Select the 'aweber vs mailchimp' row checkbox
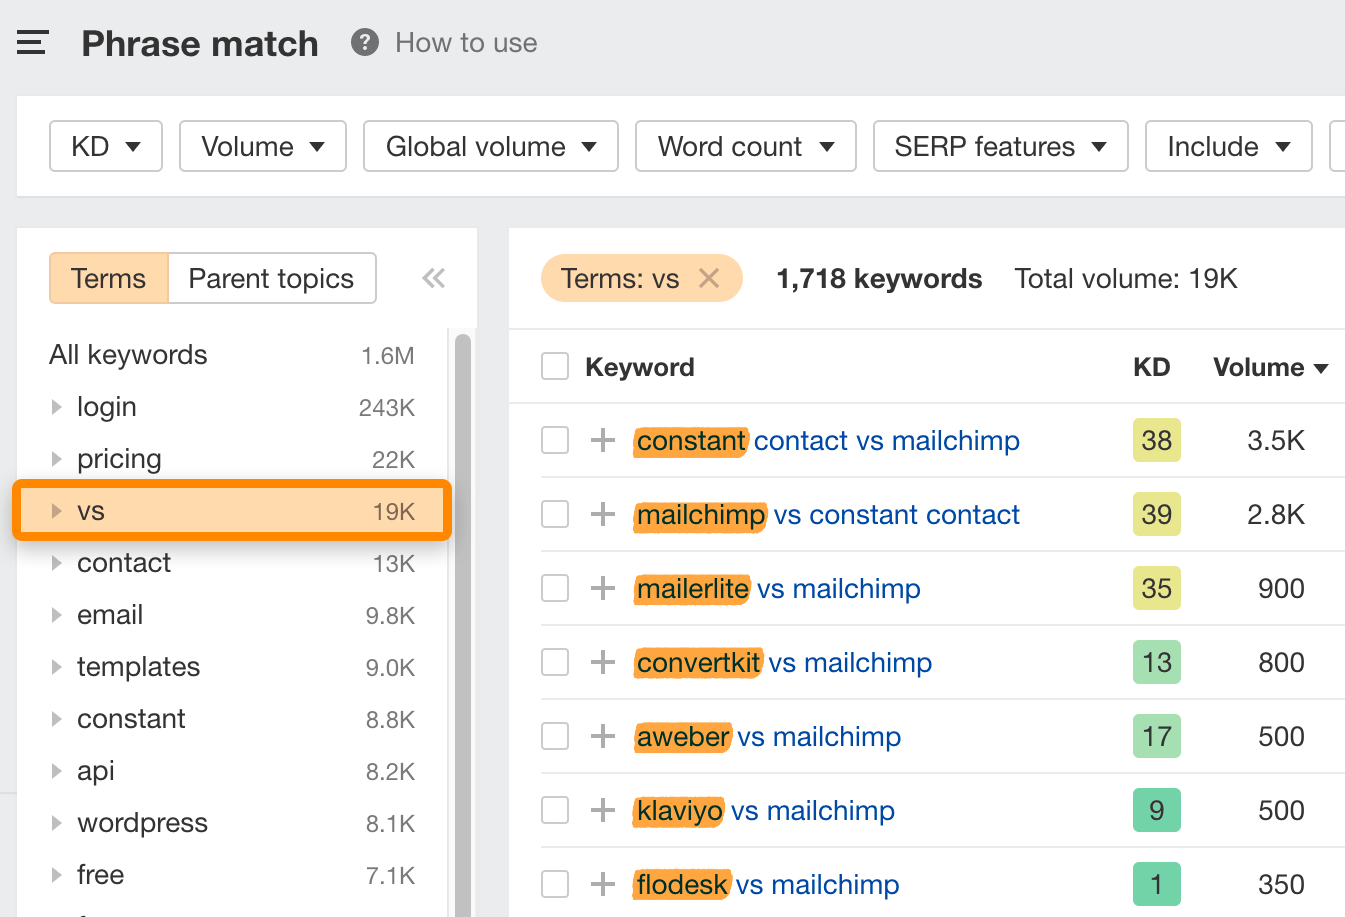The height and width of the screenshot is (917, 1345). [555, 737]
